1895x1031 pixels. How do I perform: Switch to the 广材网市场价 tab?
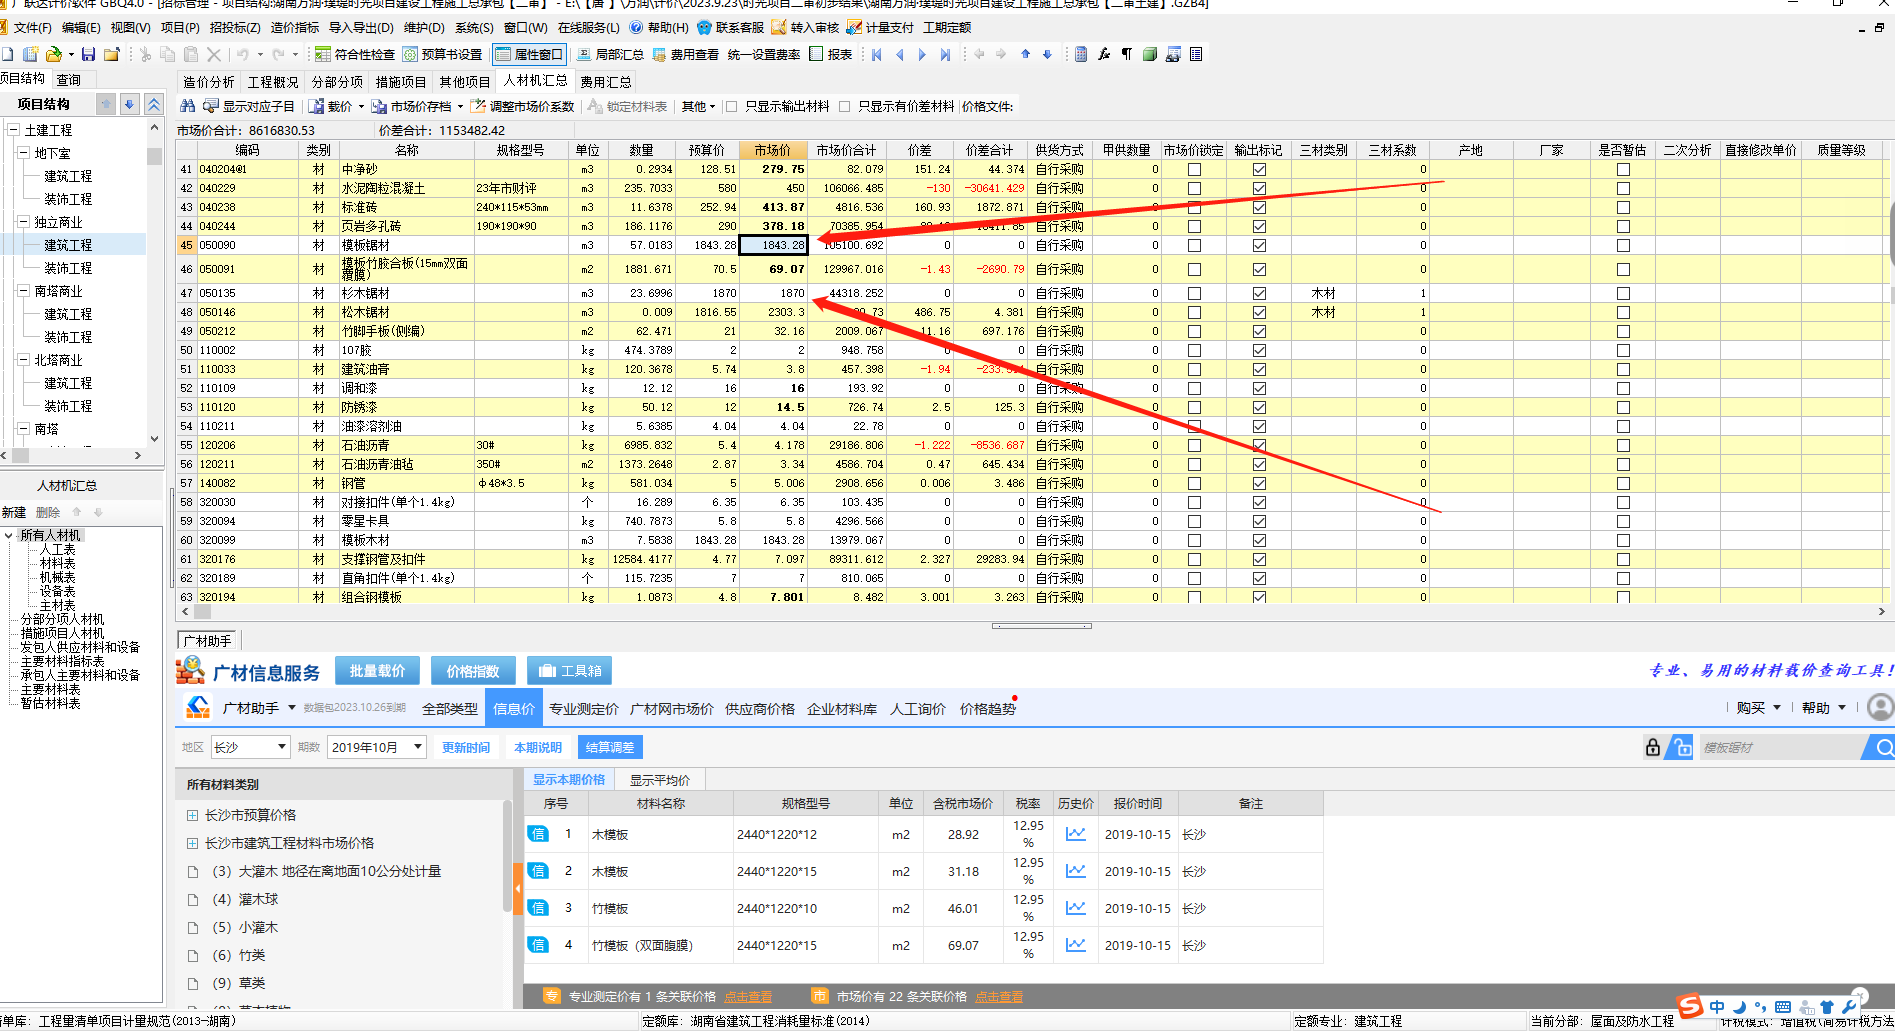[x=671, y=708]
